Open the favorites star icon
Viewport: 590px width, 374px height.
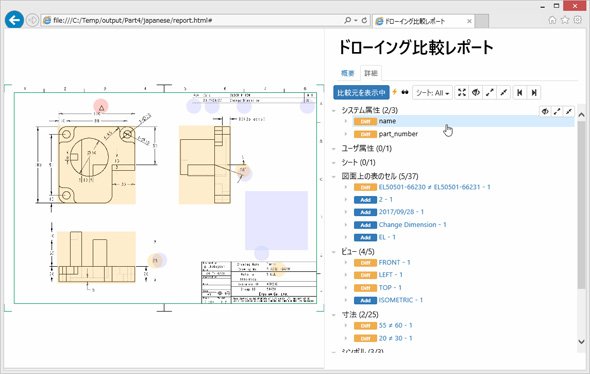point(565,20)
